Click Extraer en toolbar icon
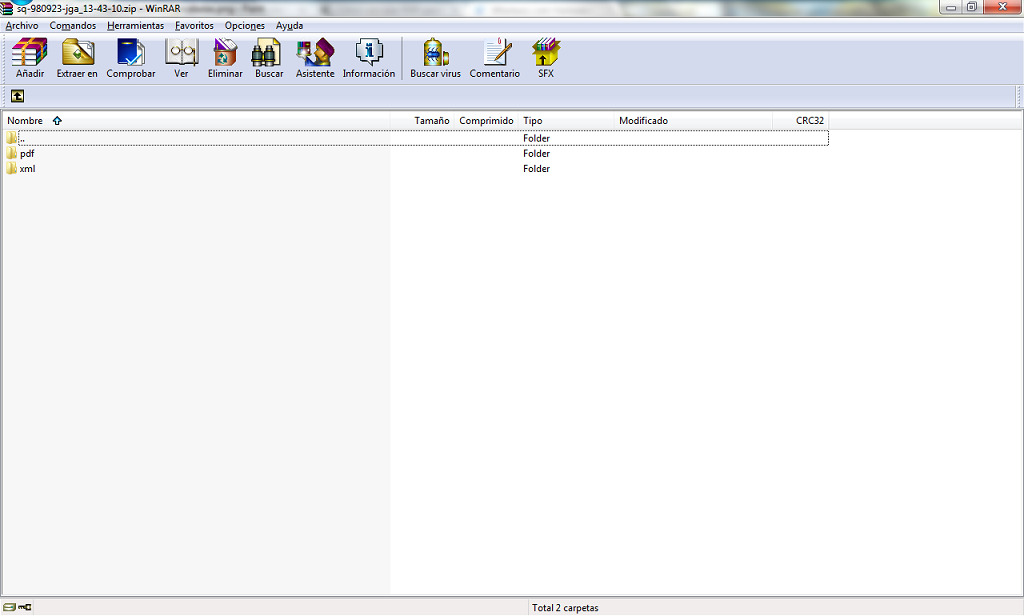Viewport: 1024px width, 616px height. coord(77,58)
